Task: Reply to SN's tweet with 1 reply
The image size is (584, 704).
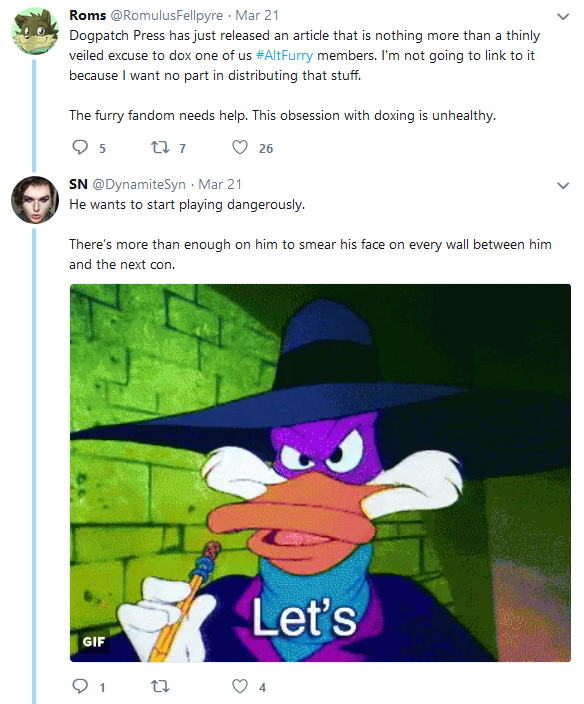Action: pyautogui.click(x=80, y=686)
